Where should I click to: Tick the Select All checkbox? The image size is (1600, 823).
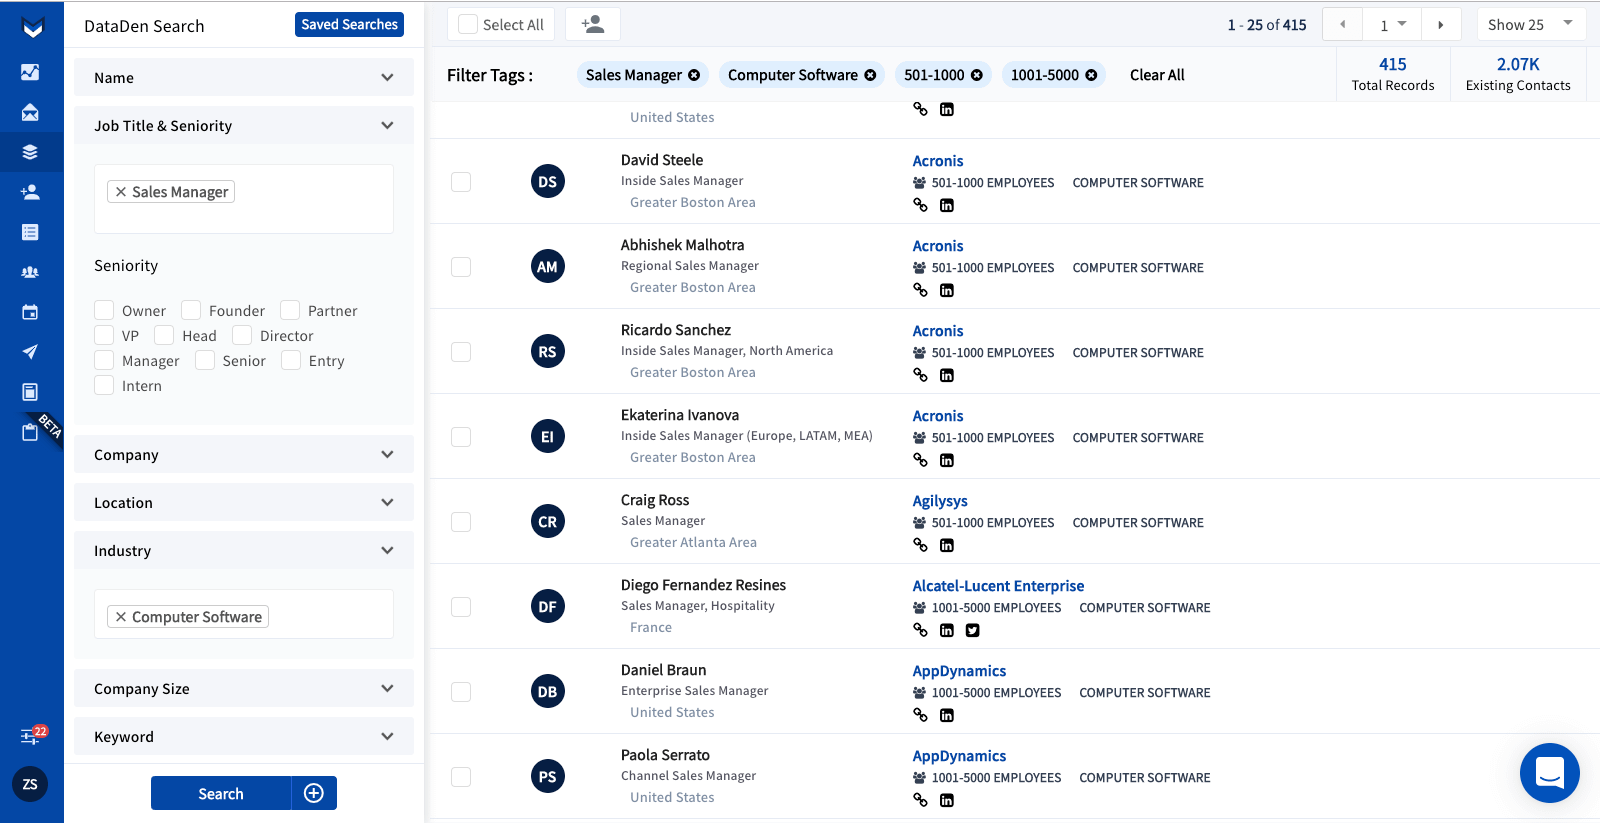point(468,24)
